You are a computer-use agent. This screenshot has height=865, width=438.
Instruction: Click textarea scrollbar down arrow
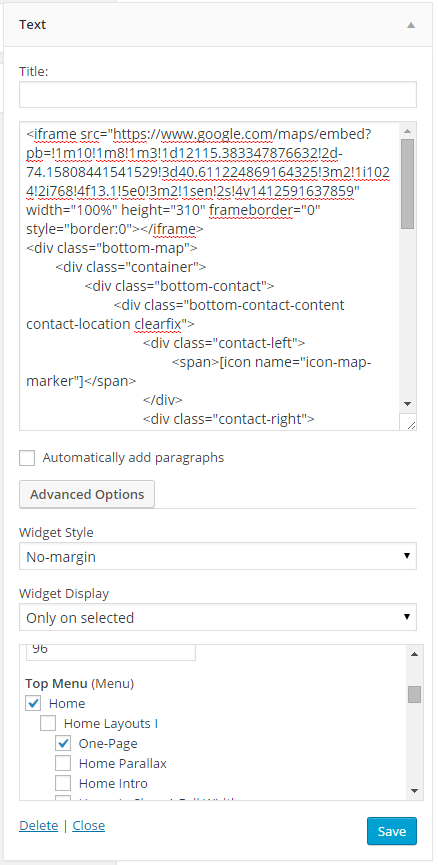point(408,403)
